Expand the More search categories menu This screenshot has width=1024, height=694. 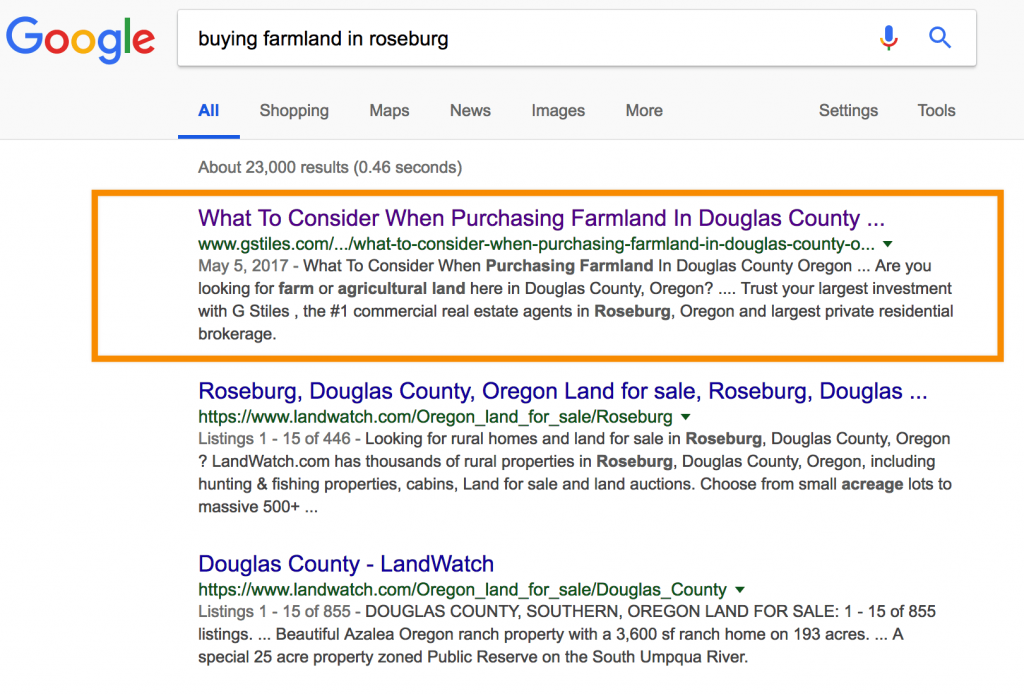tap(644, 111)
